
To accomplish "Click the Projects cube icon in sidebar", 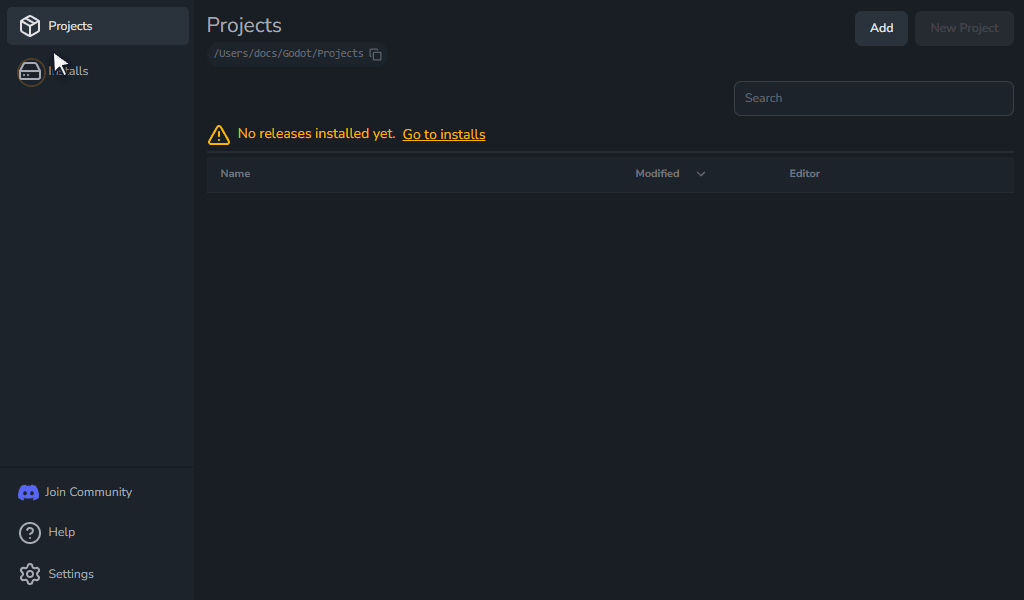I will [x=29, y=26].
